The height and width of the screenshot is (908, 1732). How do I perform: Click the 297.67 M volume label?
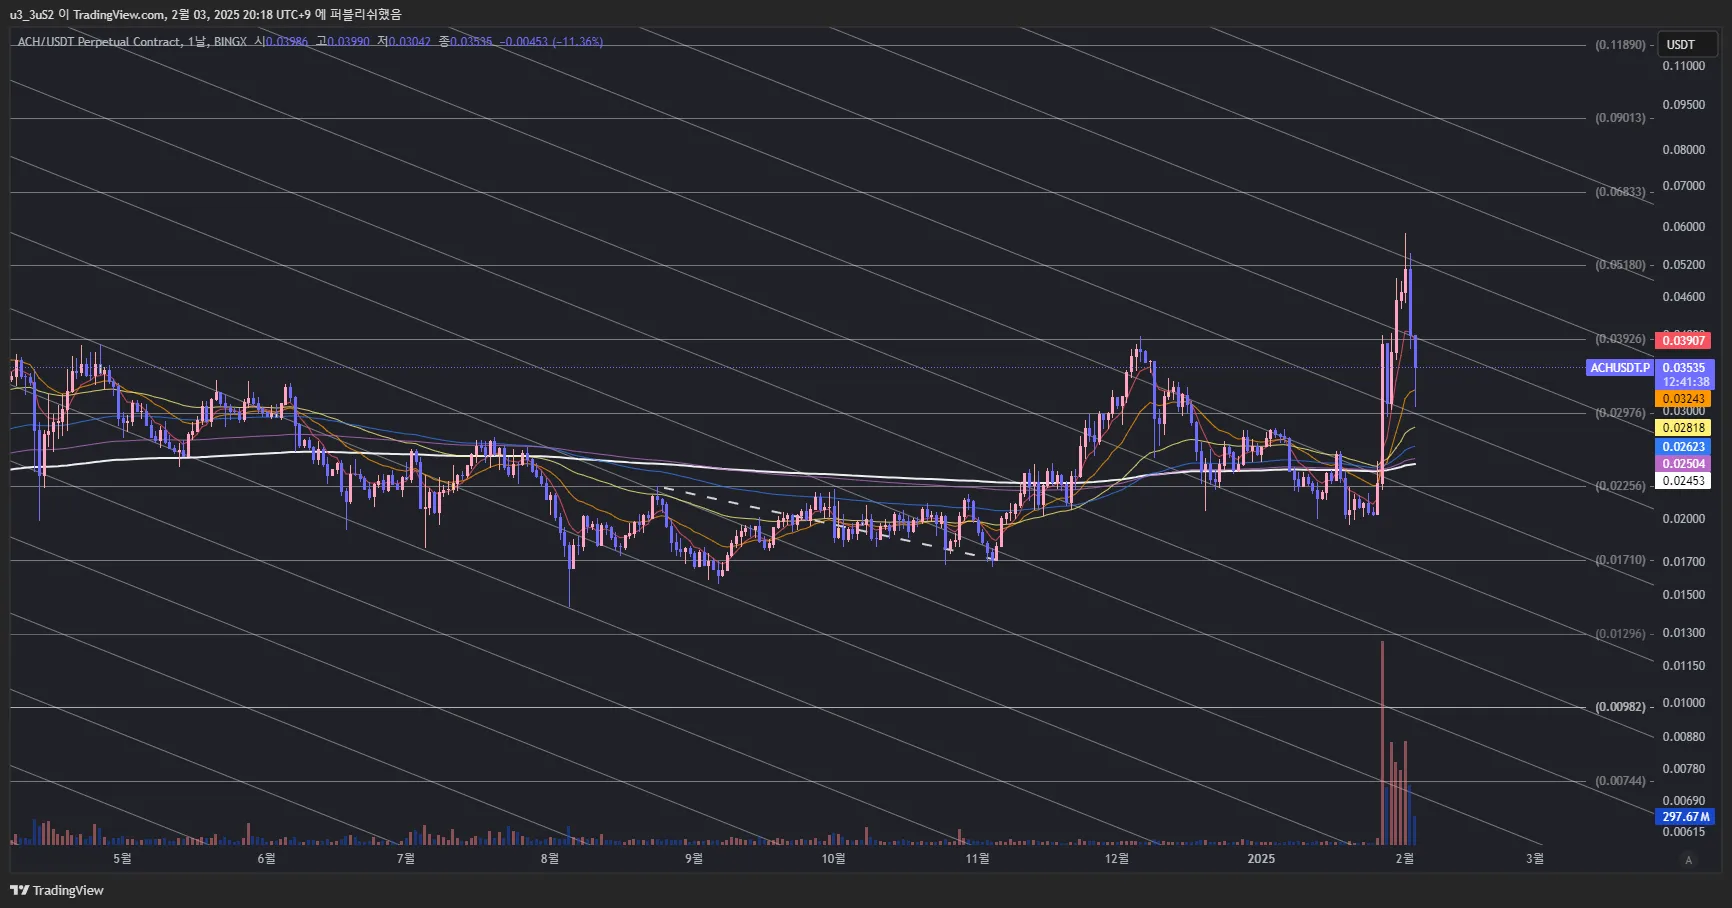tap(1686, 817)
